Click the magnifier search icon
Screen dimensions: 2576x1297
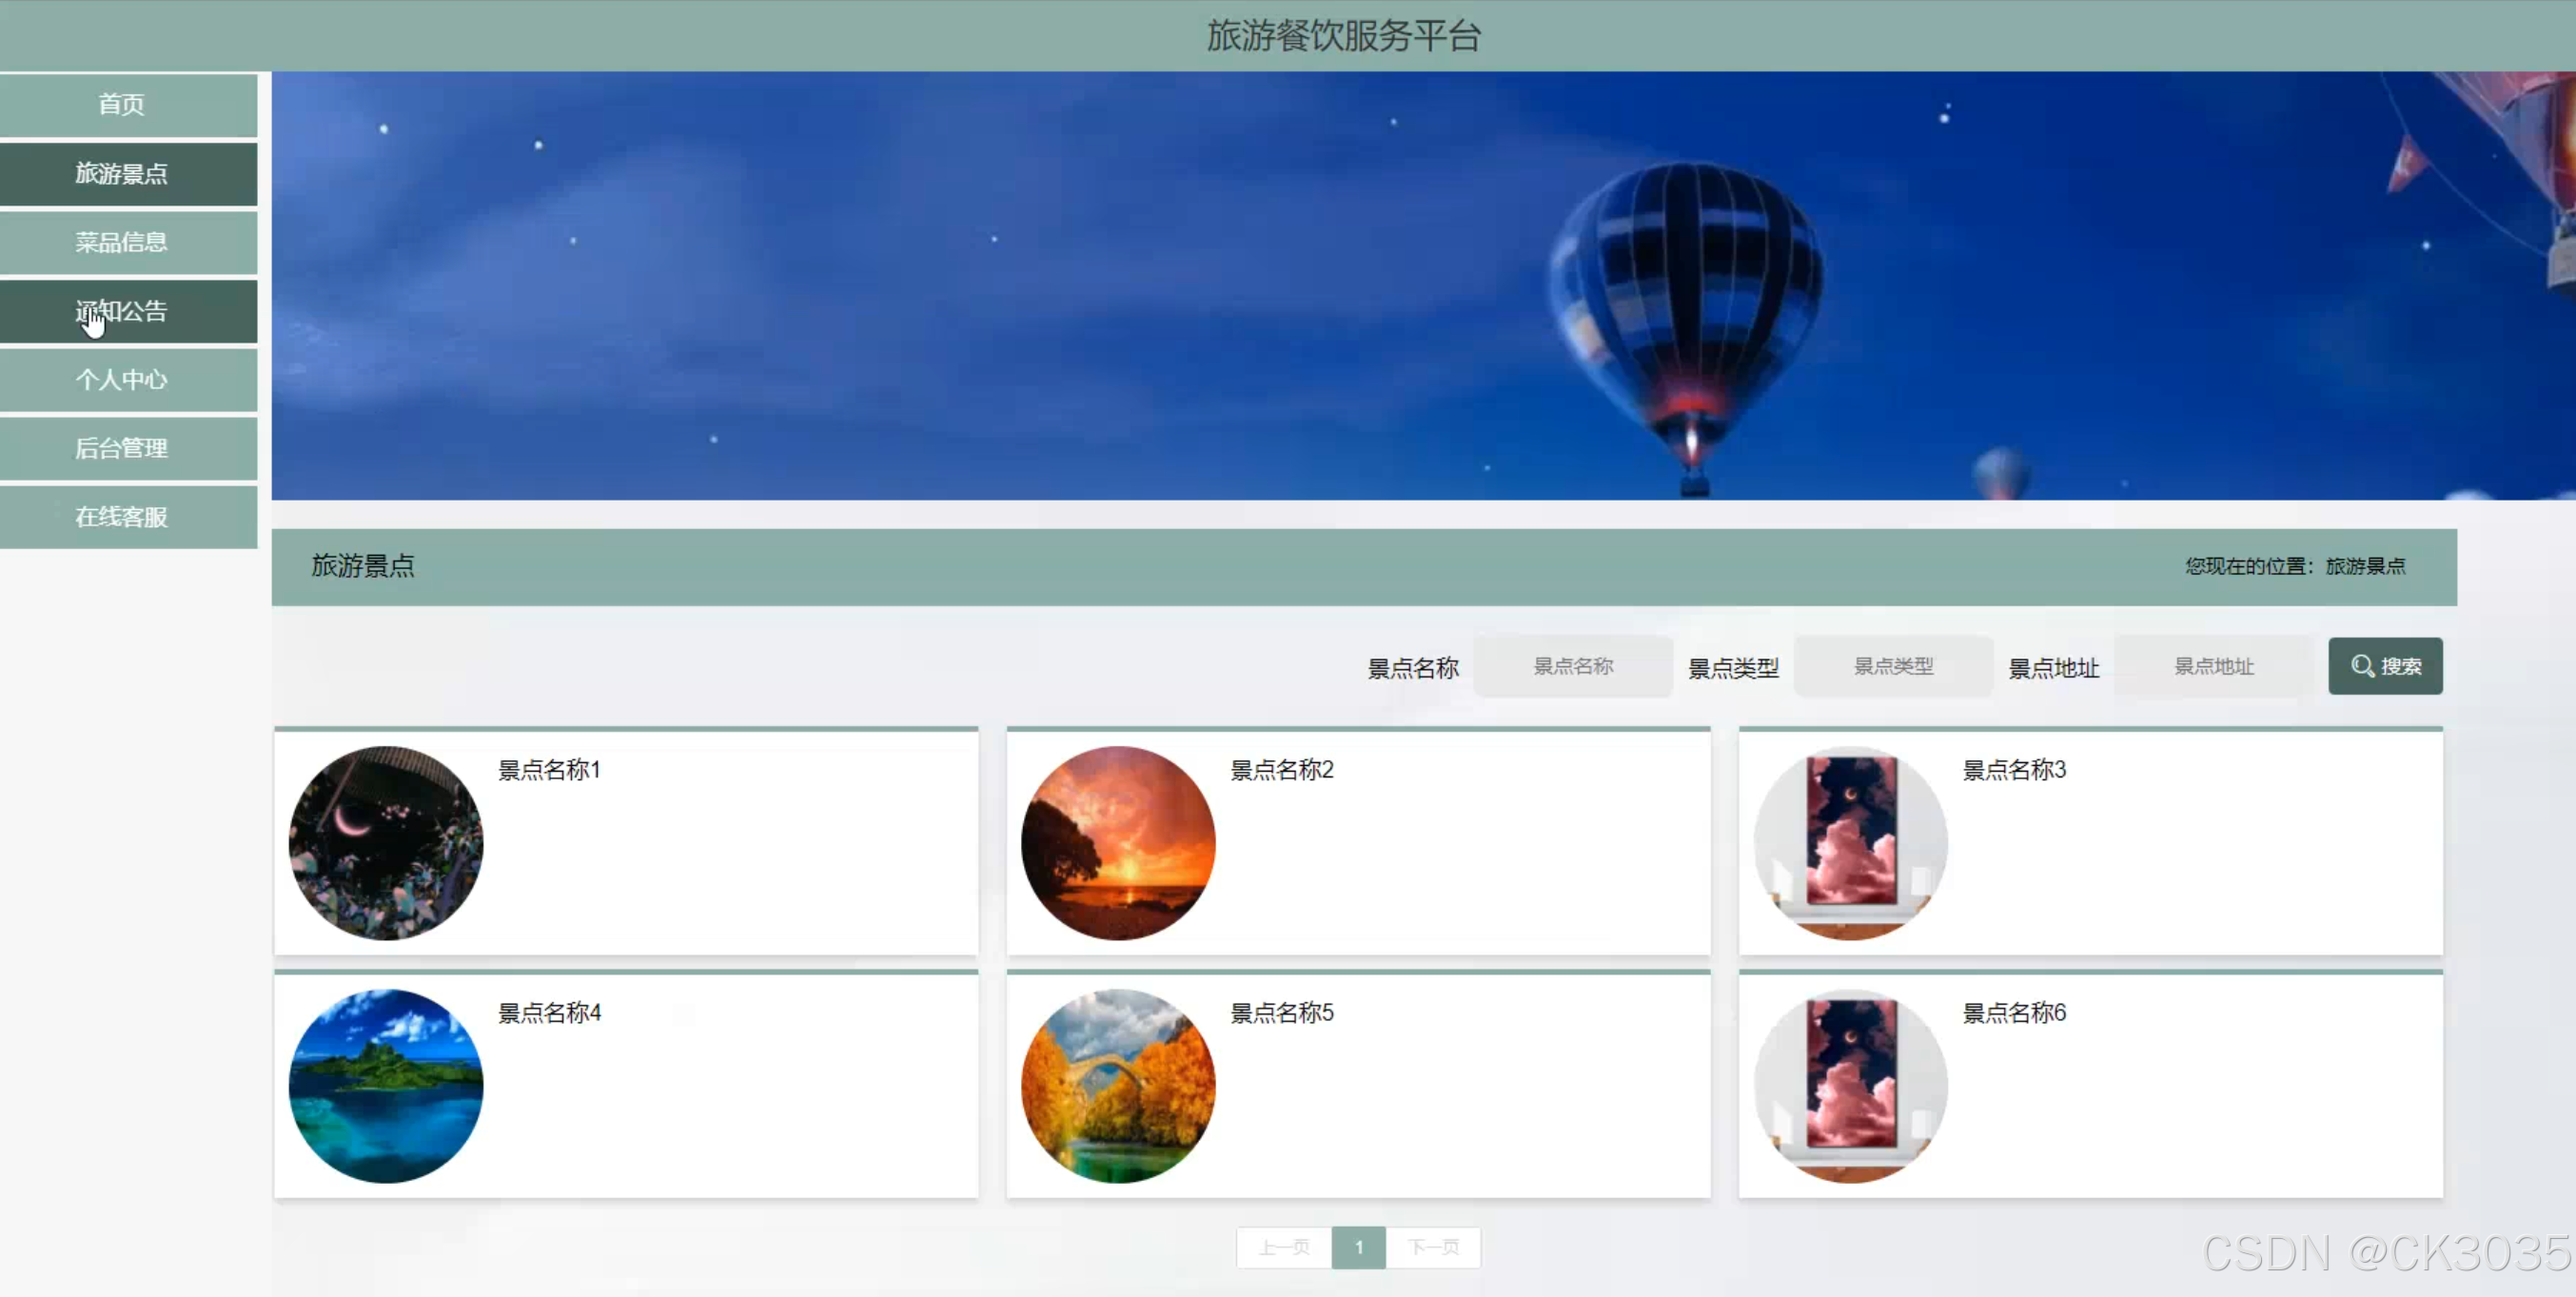click(x=2360, y=666)
